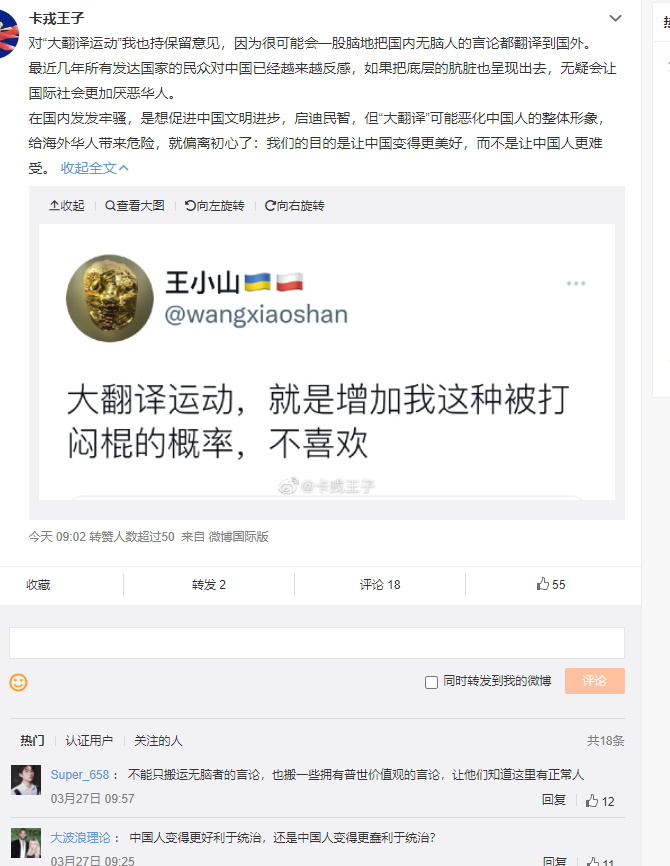Screen dimensions: 670x866
Task: Click the three-dots menu in the tweet image
Action: pos(576,283)
